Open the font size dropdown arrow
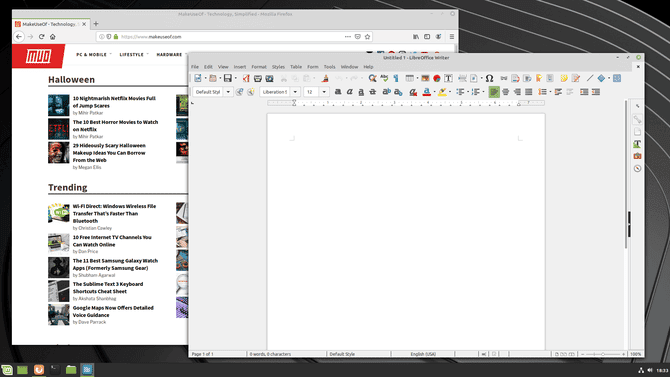 (x=324, y=92)
